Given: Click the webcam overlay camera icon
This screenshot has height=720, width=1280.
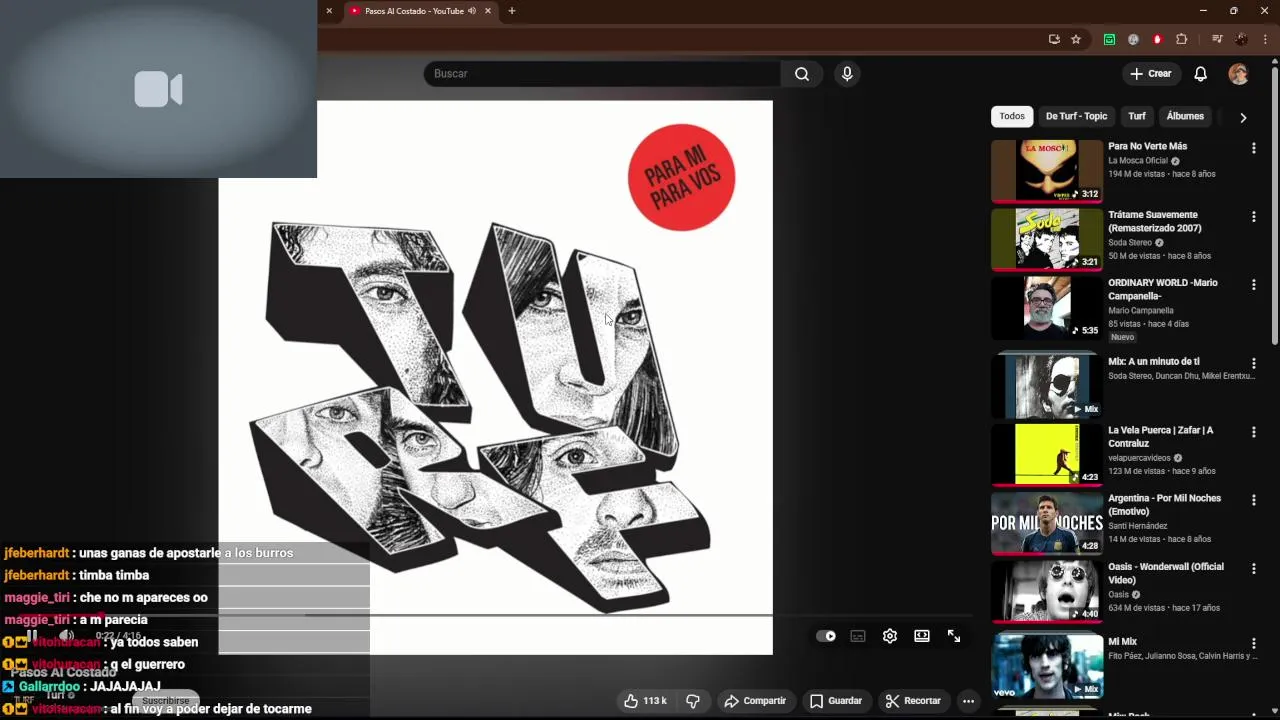Looking at the screenshot, I should click(158, 89).
